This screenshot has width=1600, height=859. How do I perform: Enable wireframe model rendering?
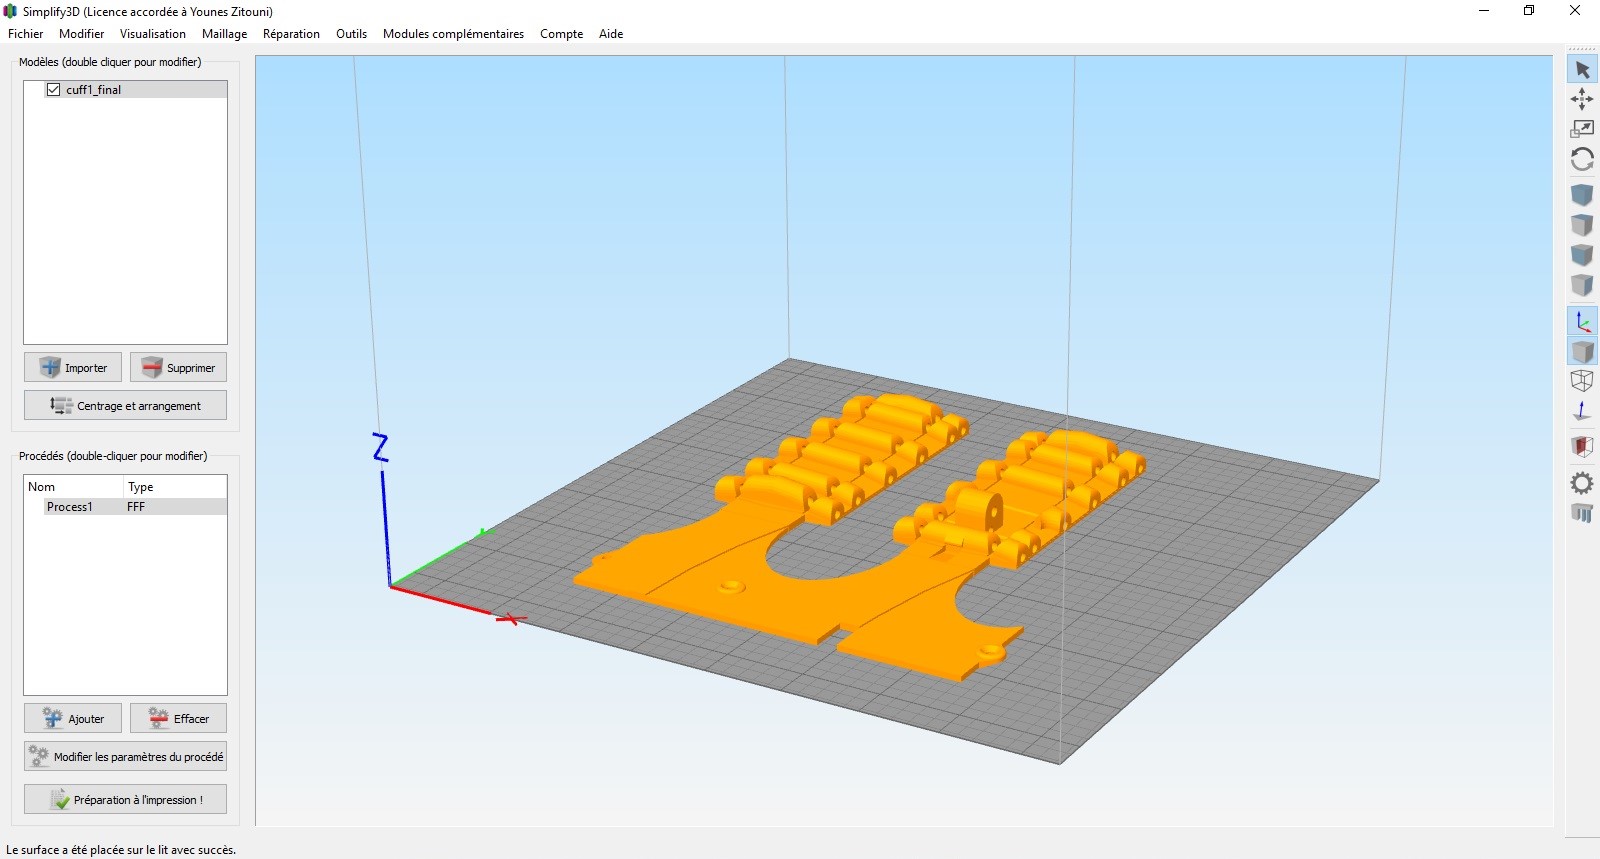point(1582,381)
